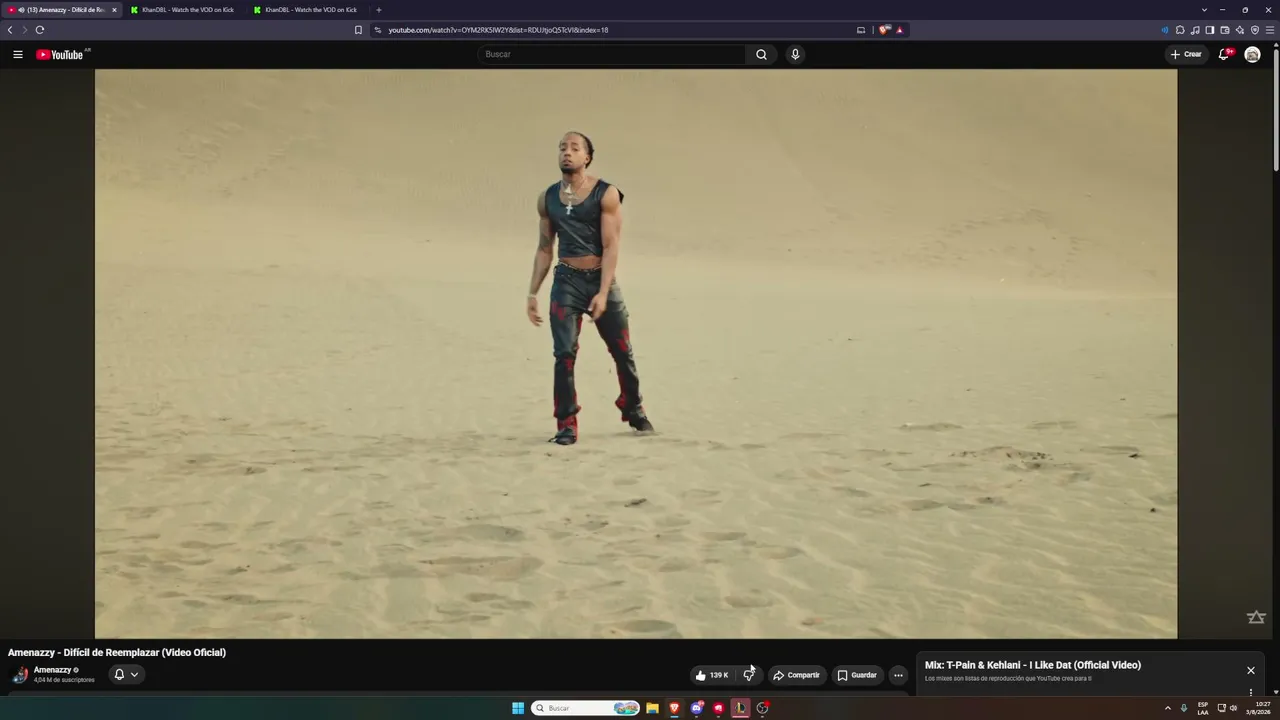Switch ESP LAA keyboard language
Screen dimensions: 1280x720
pos(1203,708)
